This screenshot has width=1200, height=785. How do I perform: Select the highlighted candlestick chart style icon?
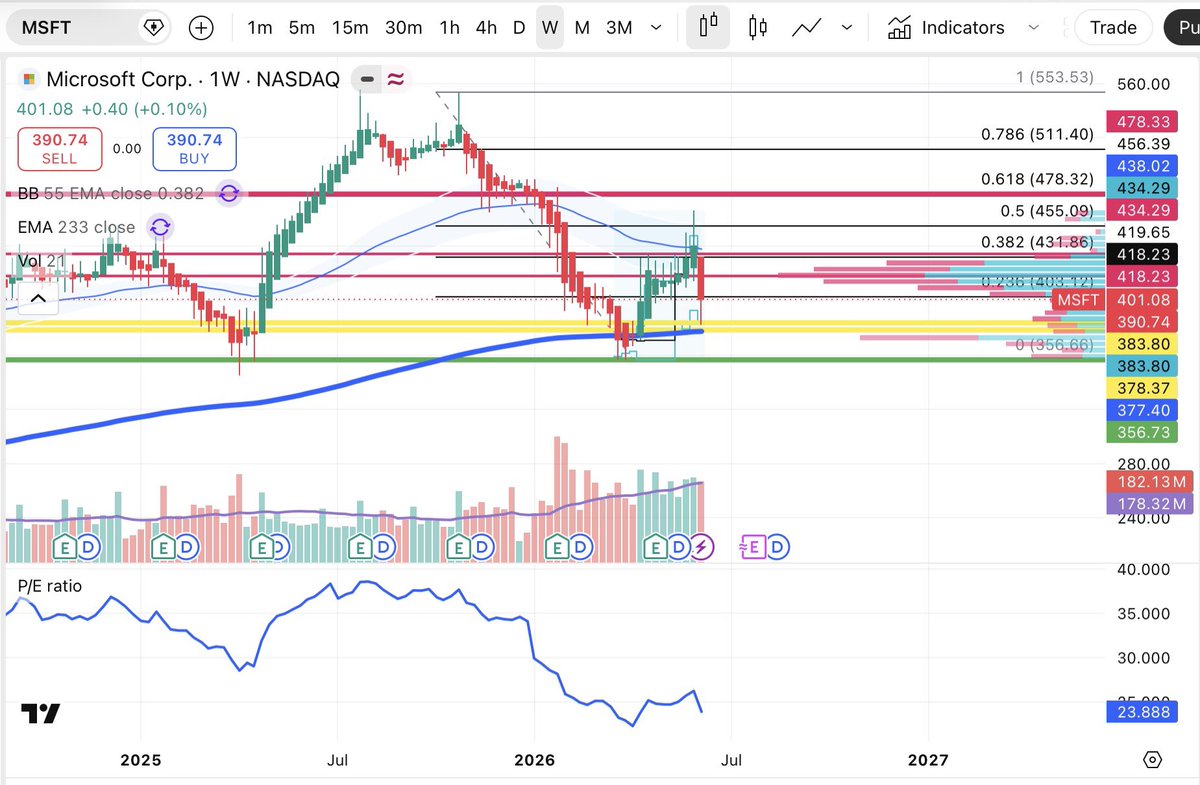pos(710,27)
